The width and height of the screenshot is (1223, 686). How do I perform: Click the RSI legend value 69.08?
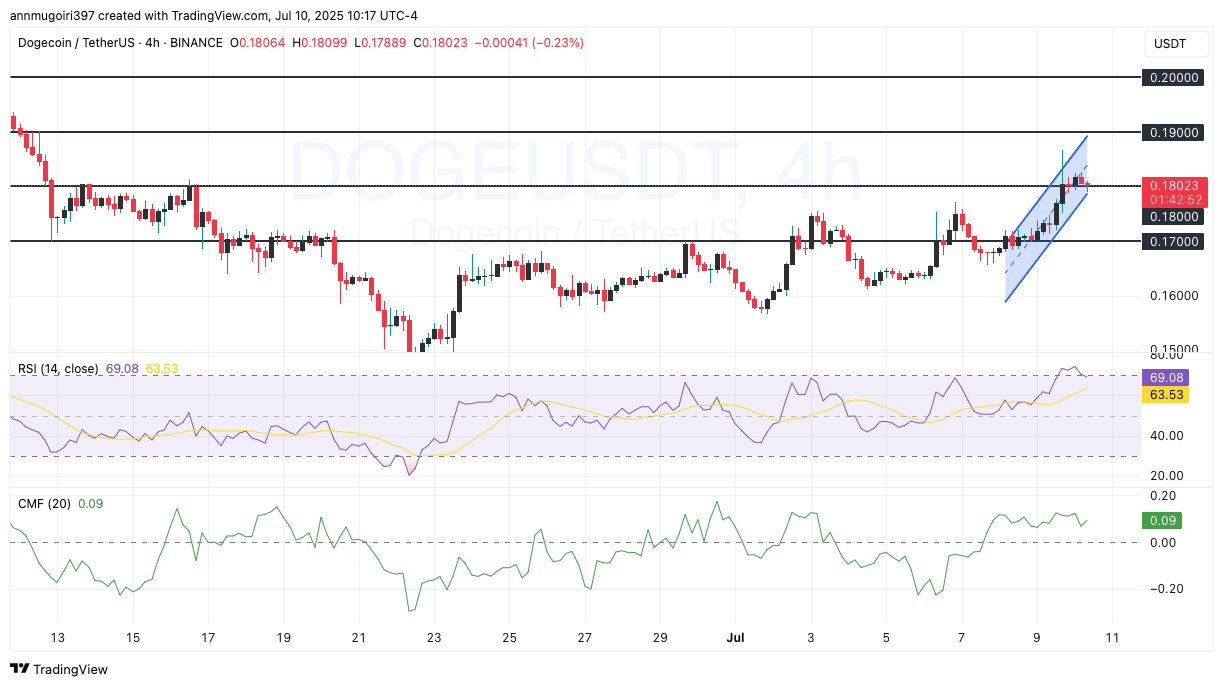[122, 369]
